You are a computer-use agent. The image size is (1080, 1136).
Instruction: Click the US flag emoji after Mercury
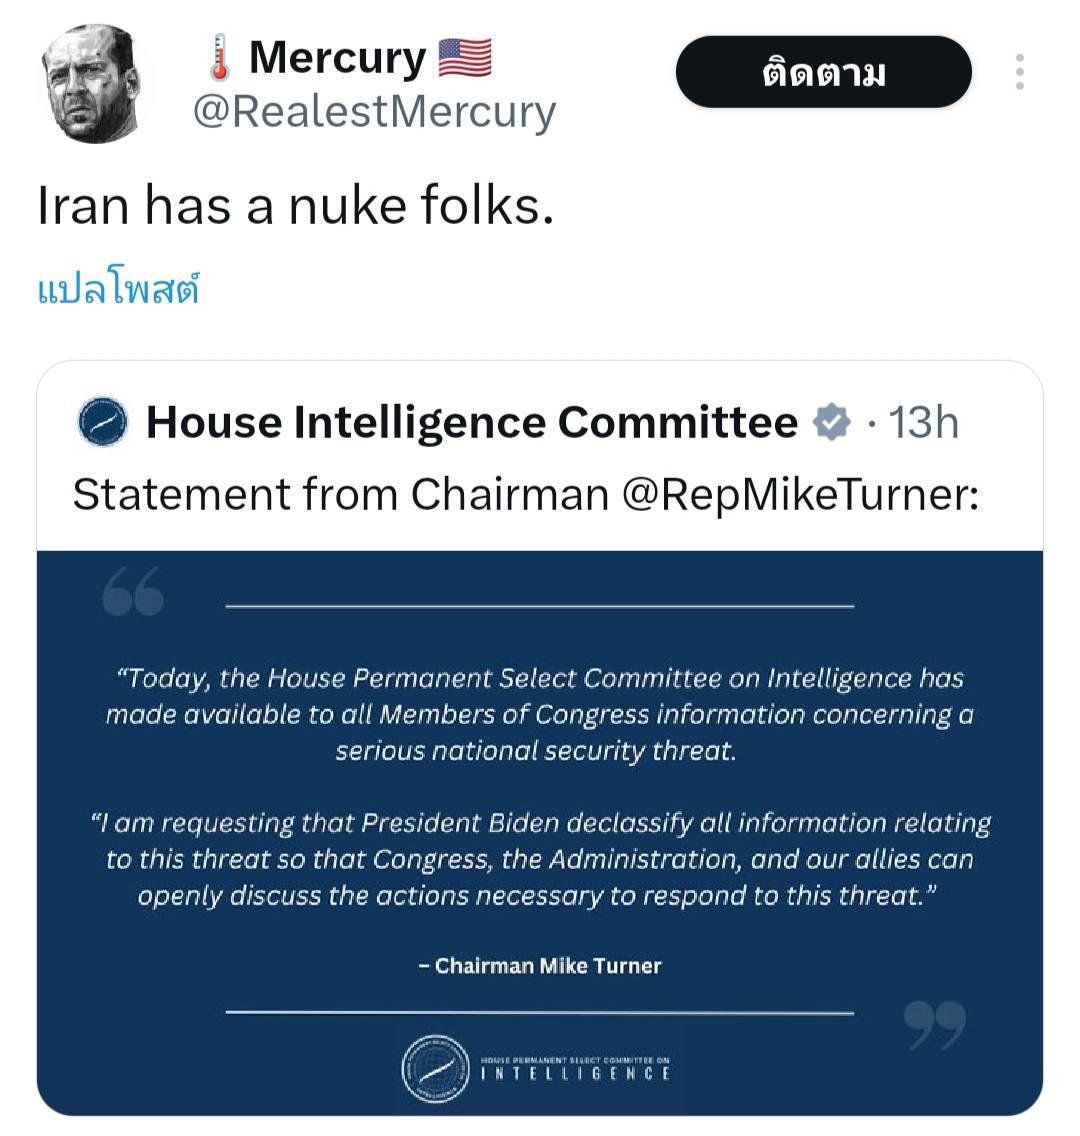pyautogui.click(x=465, y=58)
